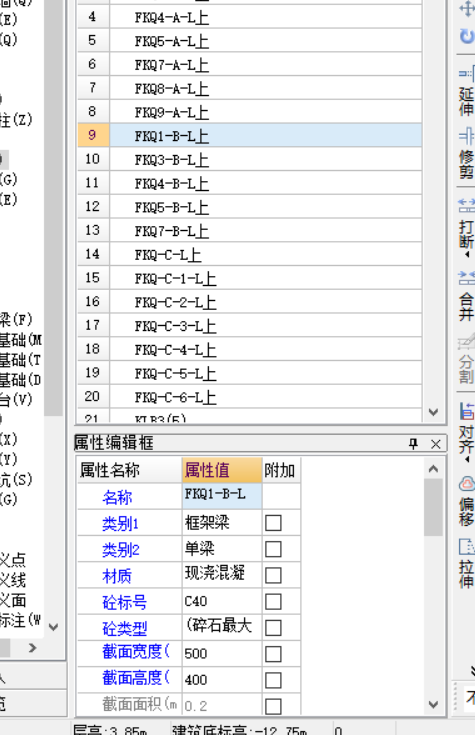Screen dimensions: 475x735
Task: Select row 6 FKQ7-A-L上
Action: coord(249,64)
